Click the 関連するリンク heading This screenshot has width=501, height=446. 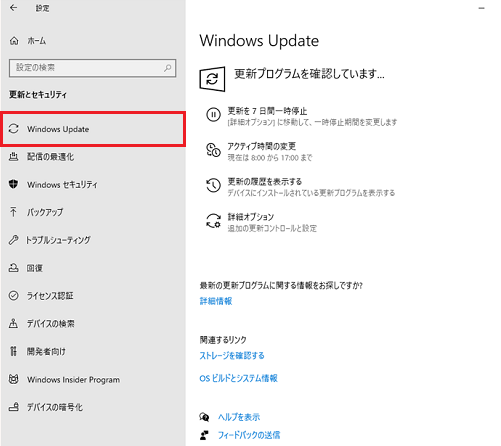223,340
